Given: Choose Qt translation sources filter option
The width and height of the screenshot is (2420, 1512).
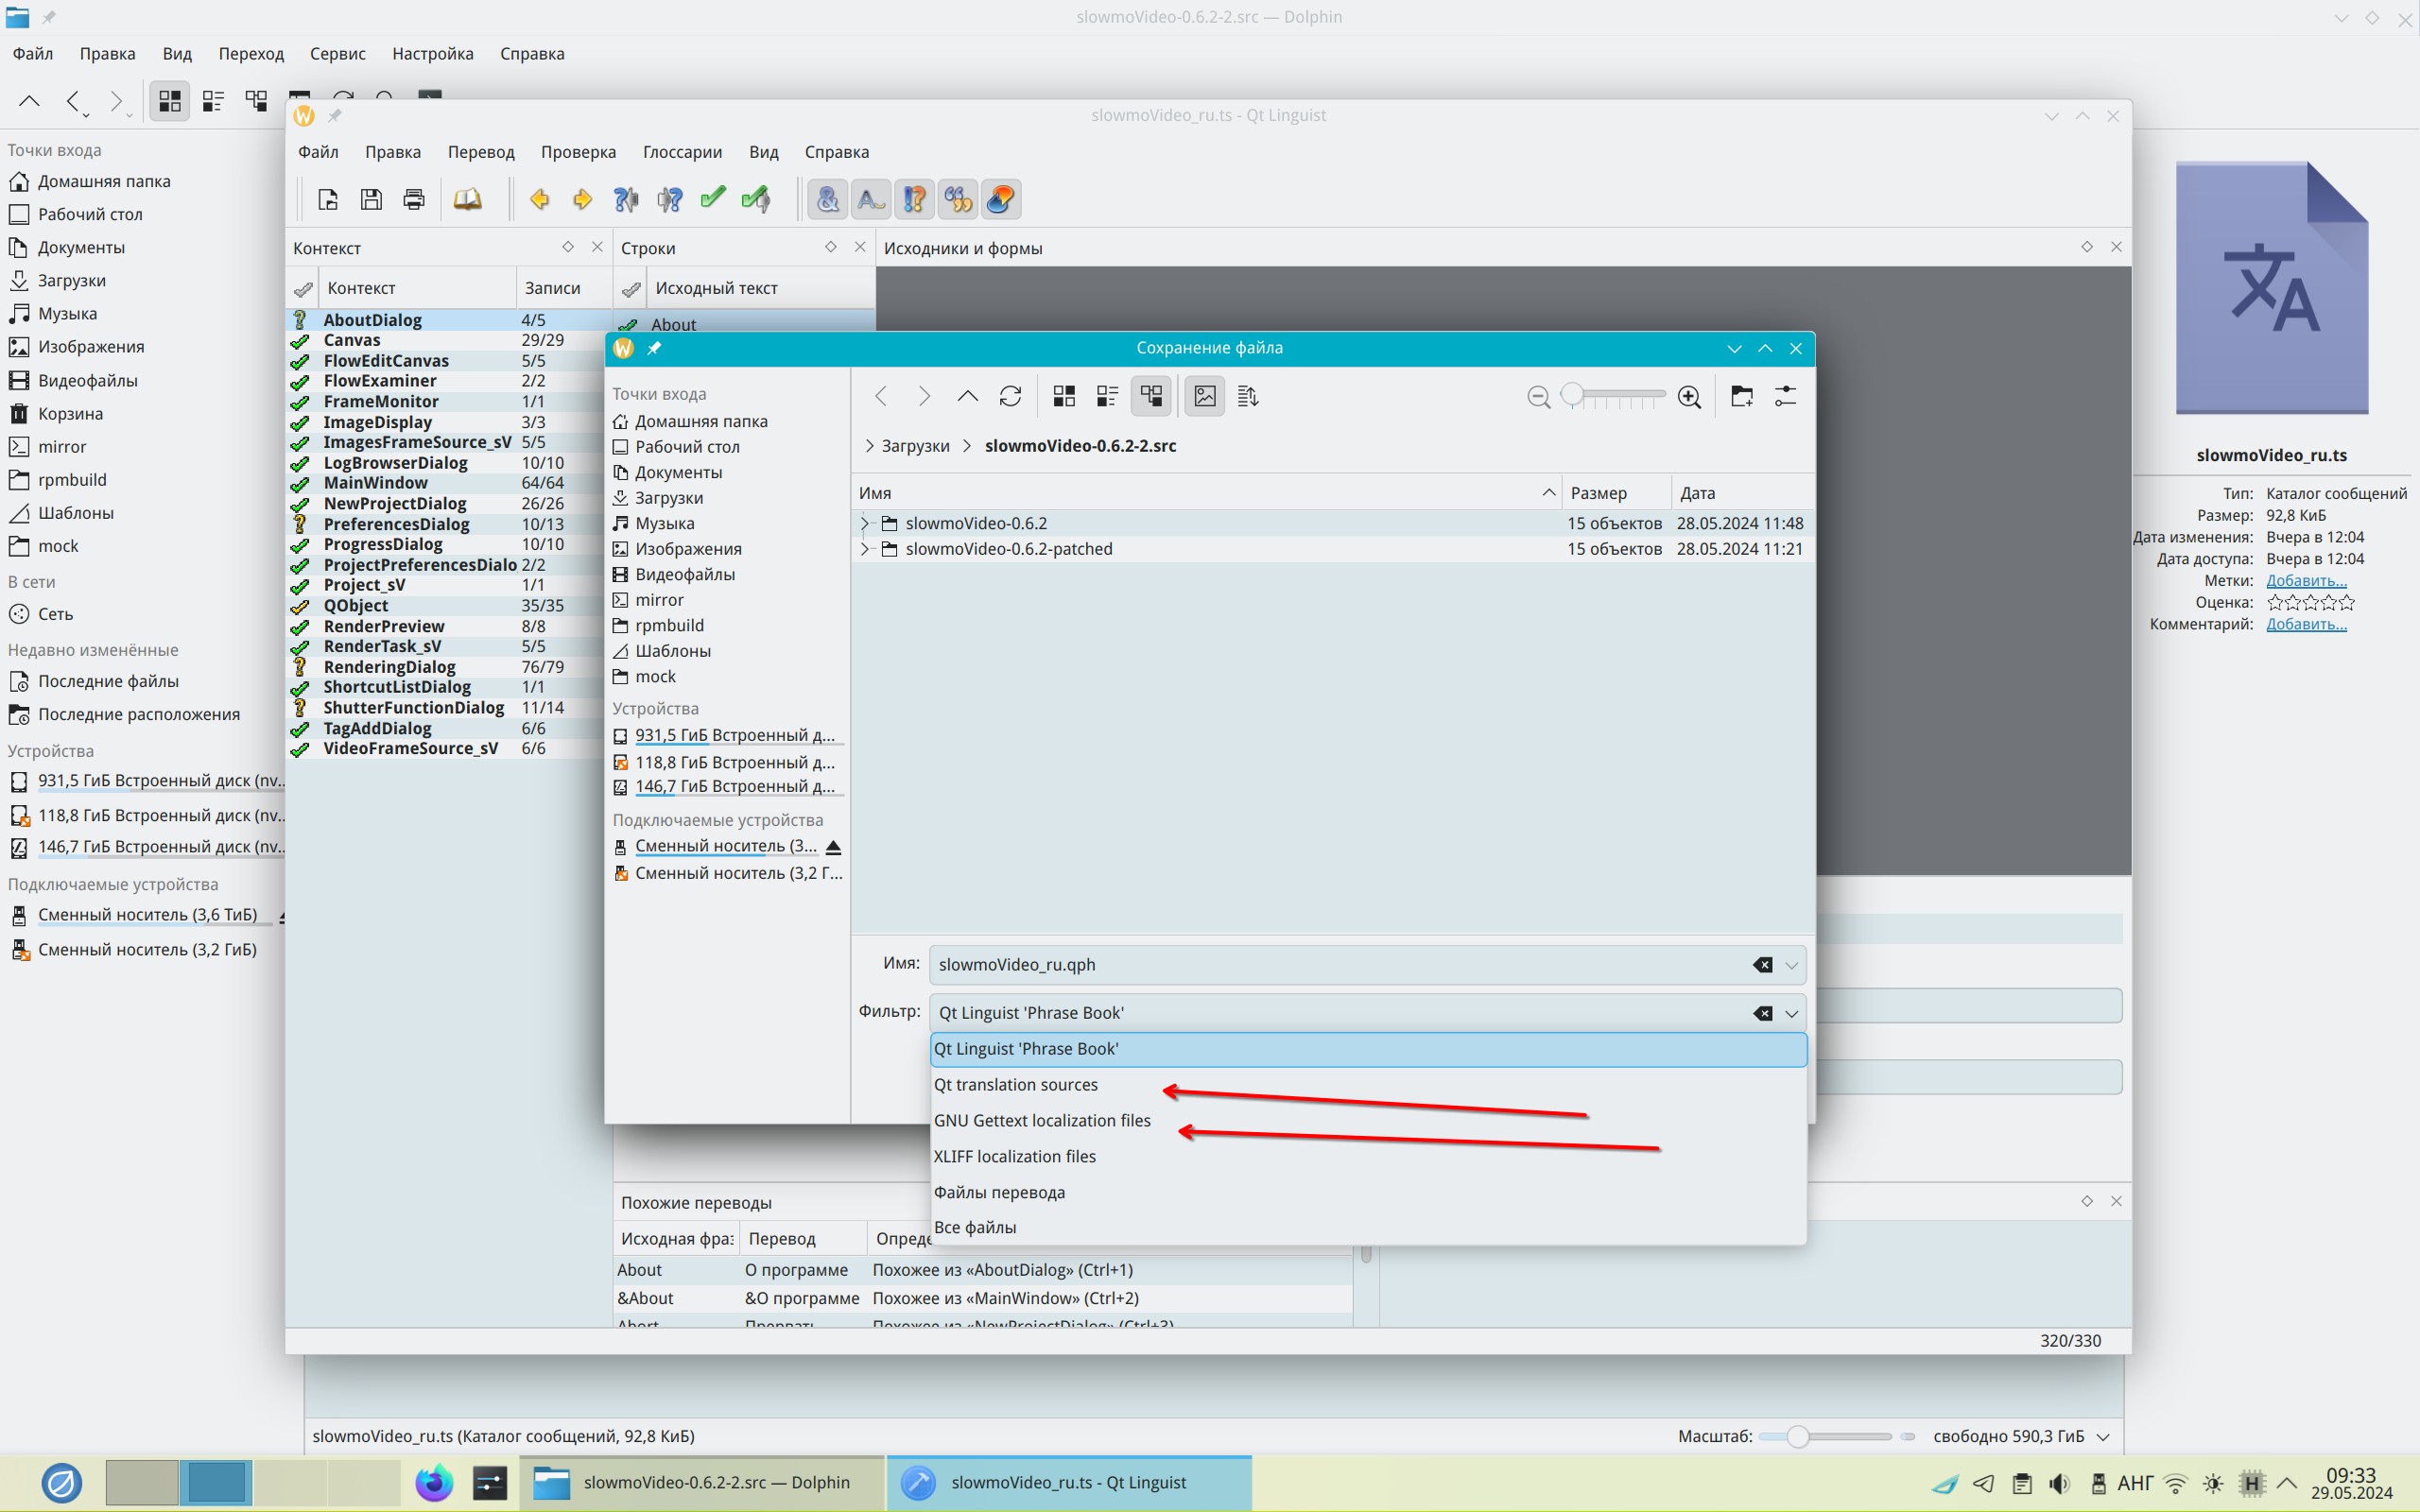Looking at the screenshot, I should coord(1015,1085).
